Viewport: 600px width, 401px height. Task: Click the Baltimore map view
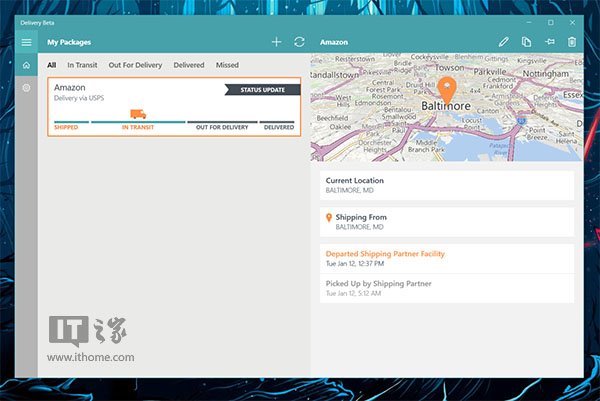pos(447,107)
